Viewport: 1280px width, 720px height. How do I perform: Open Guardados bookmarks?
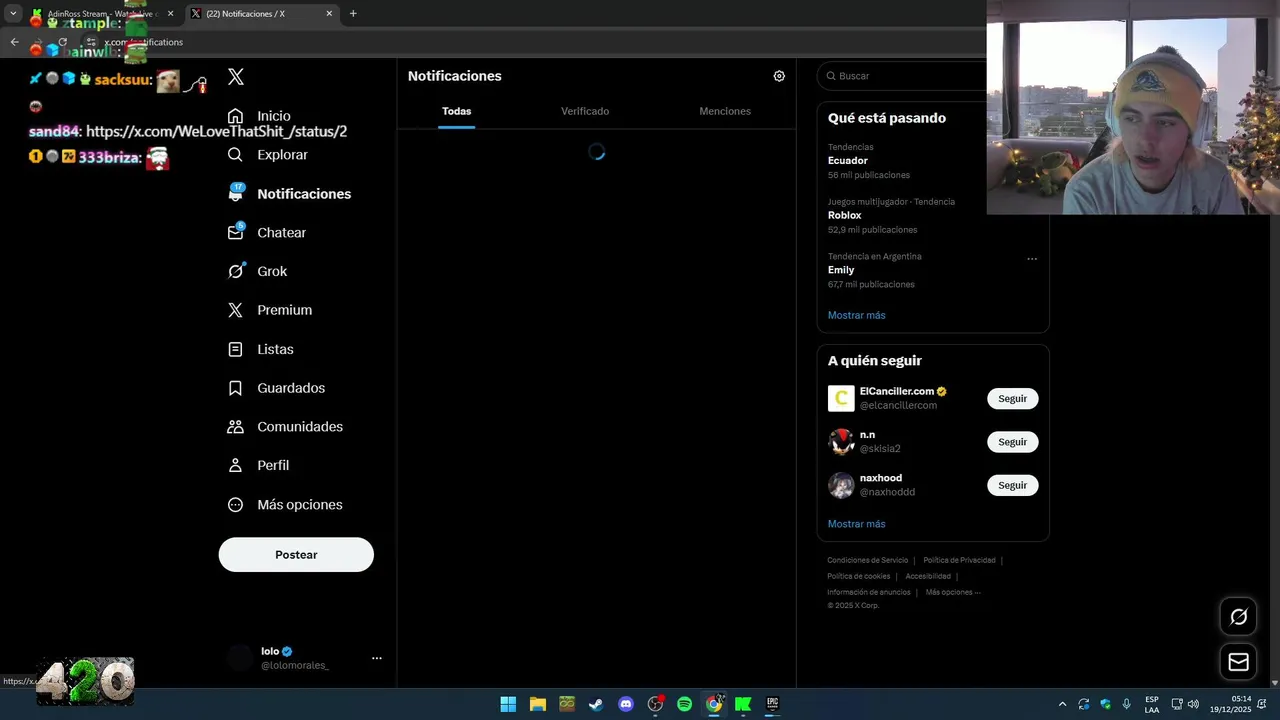click(277, 388)
